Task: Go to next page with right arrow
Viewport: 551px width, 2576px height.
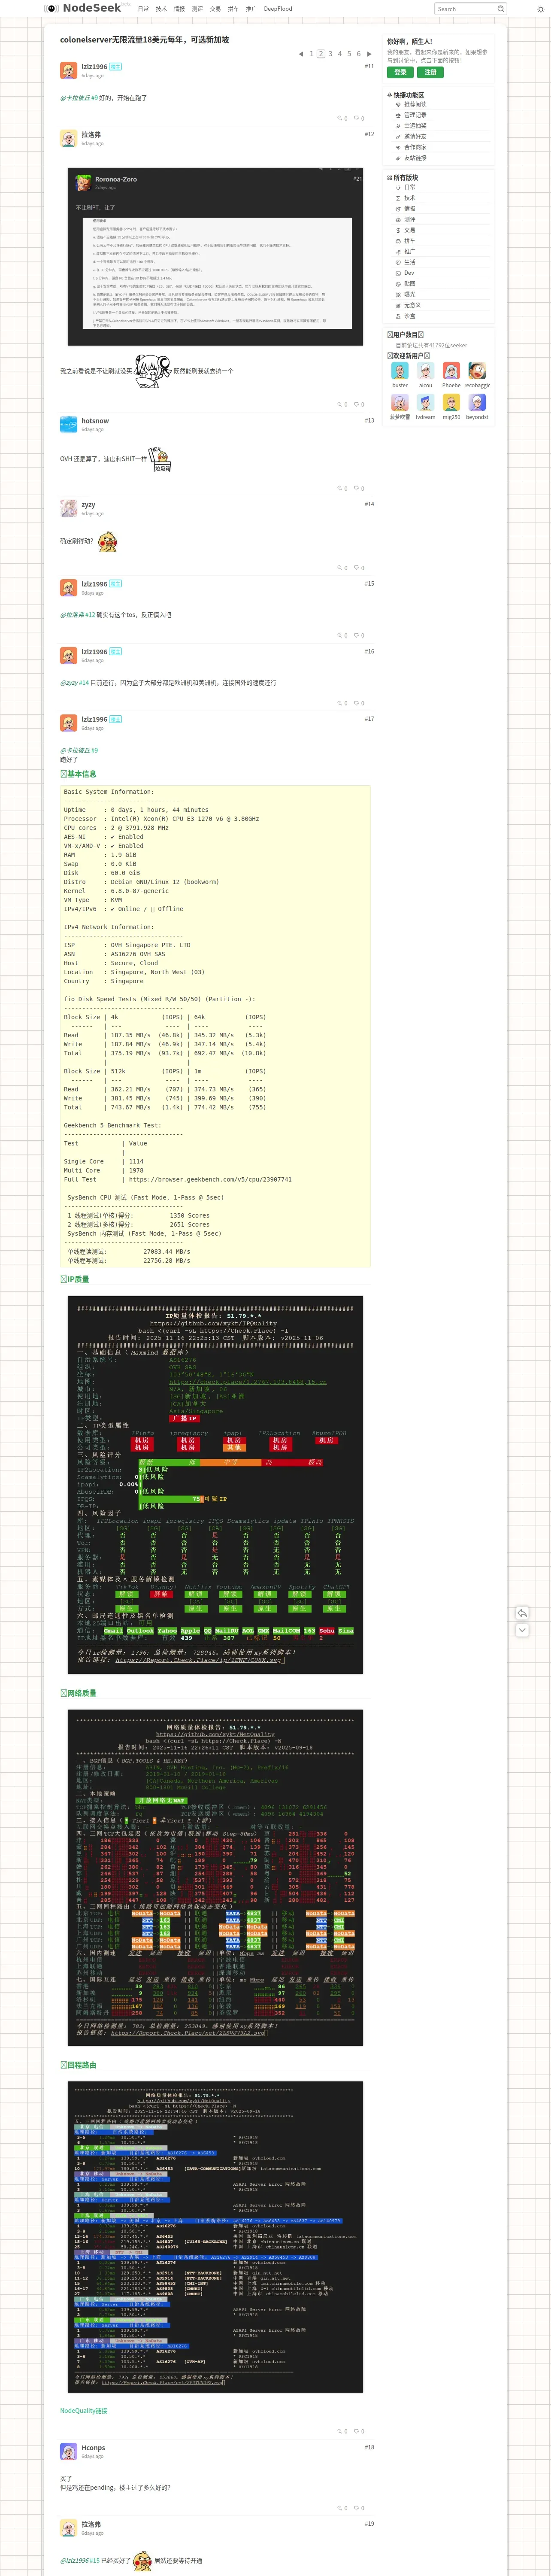Action: click(370, 54)
